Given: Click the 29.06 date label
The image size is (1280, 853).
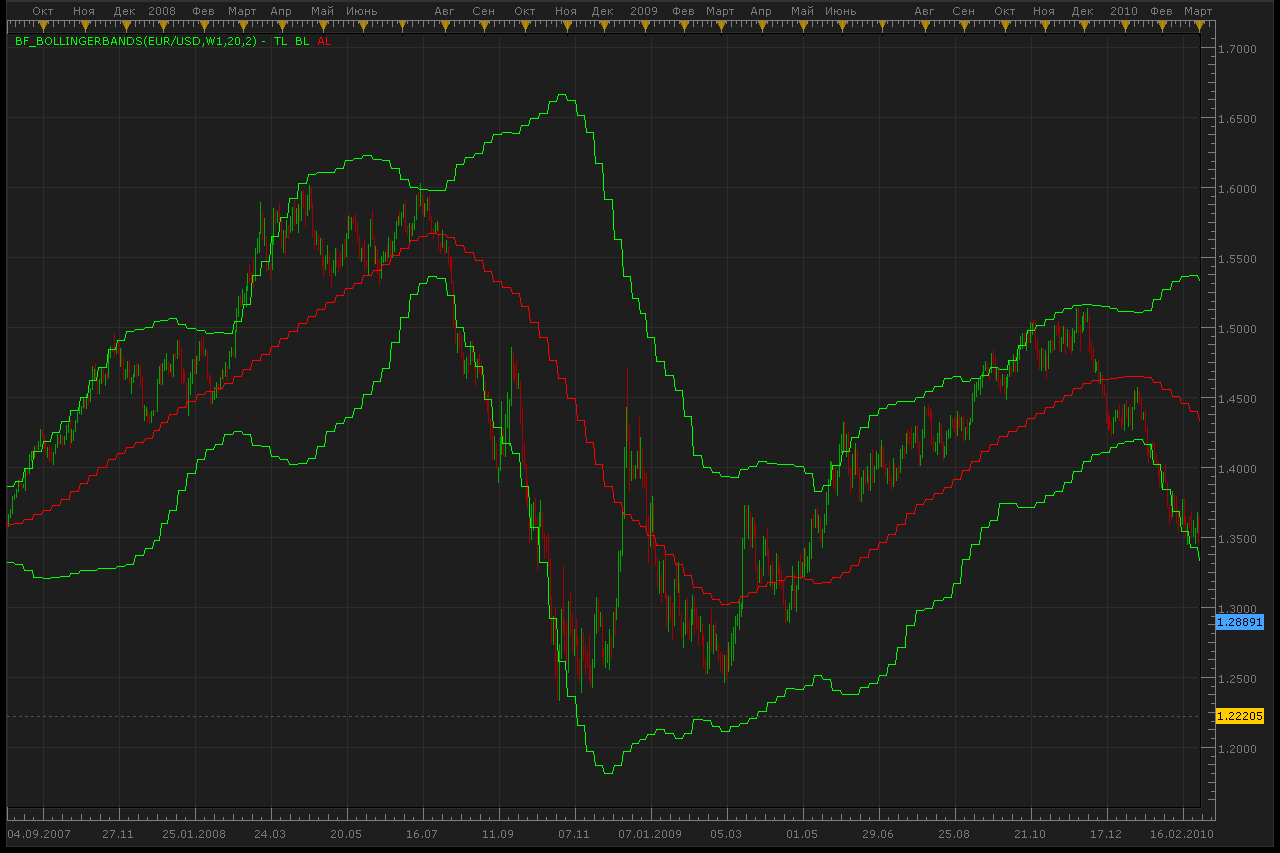Looking at the screenshot, I should pos(878,833).
